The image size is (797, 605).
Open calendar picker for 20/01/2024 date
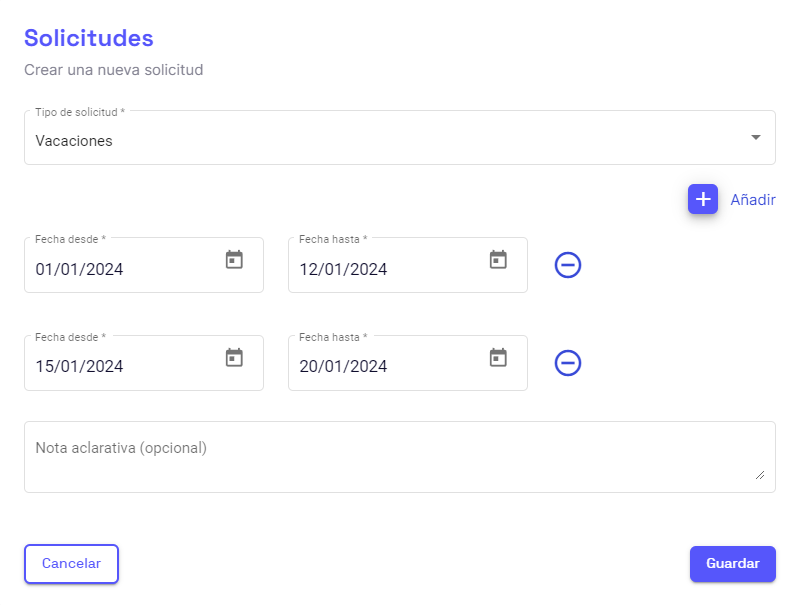498,357
